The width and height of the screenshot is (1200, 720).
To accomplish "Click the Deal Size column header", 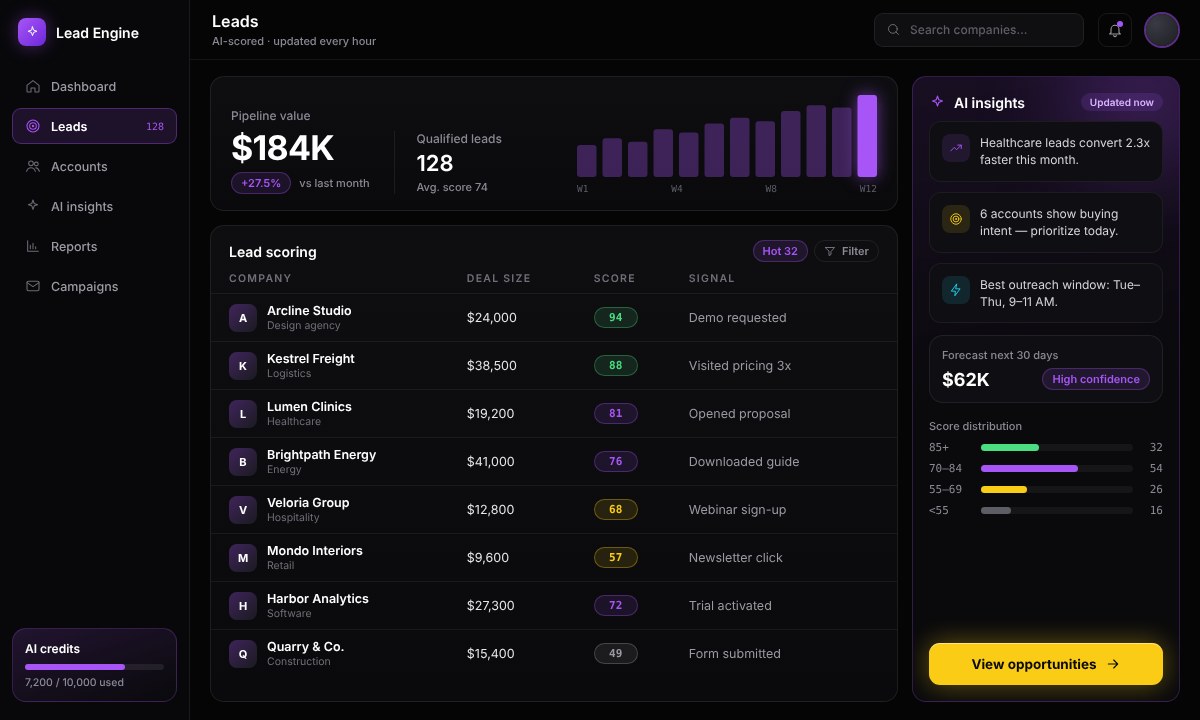I will (499, 278).
